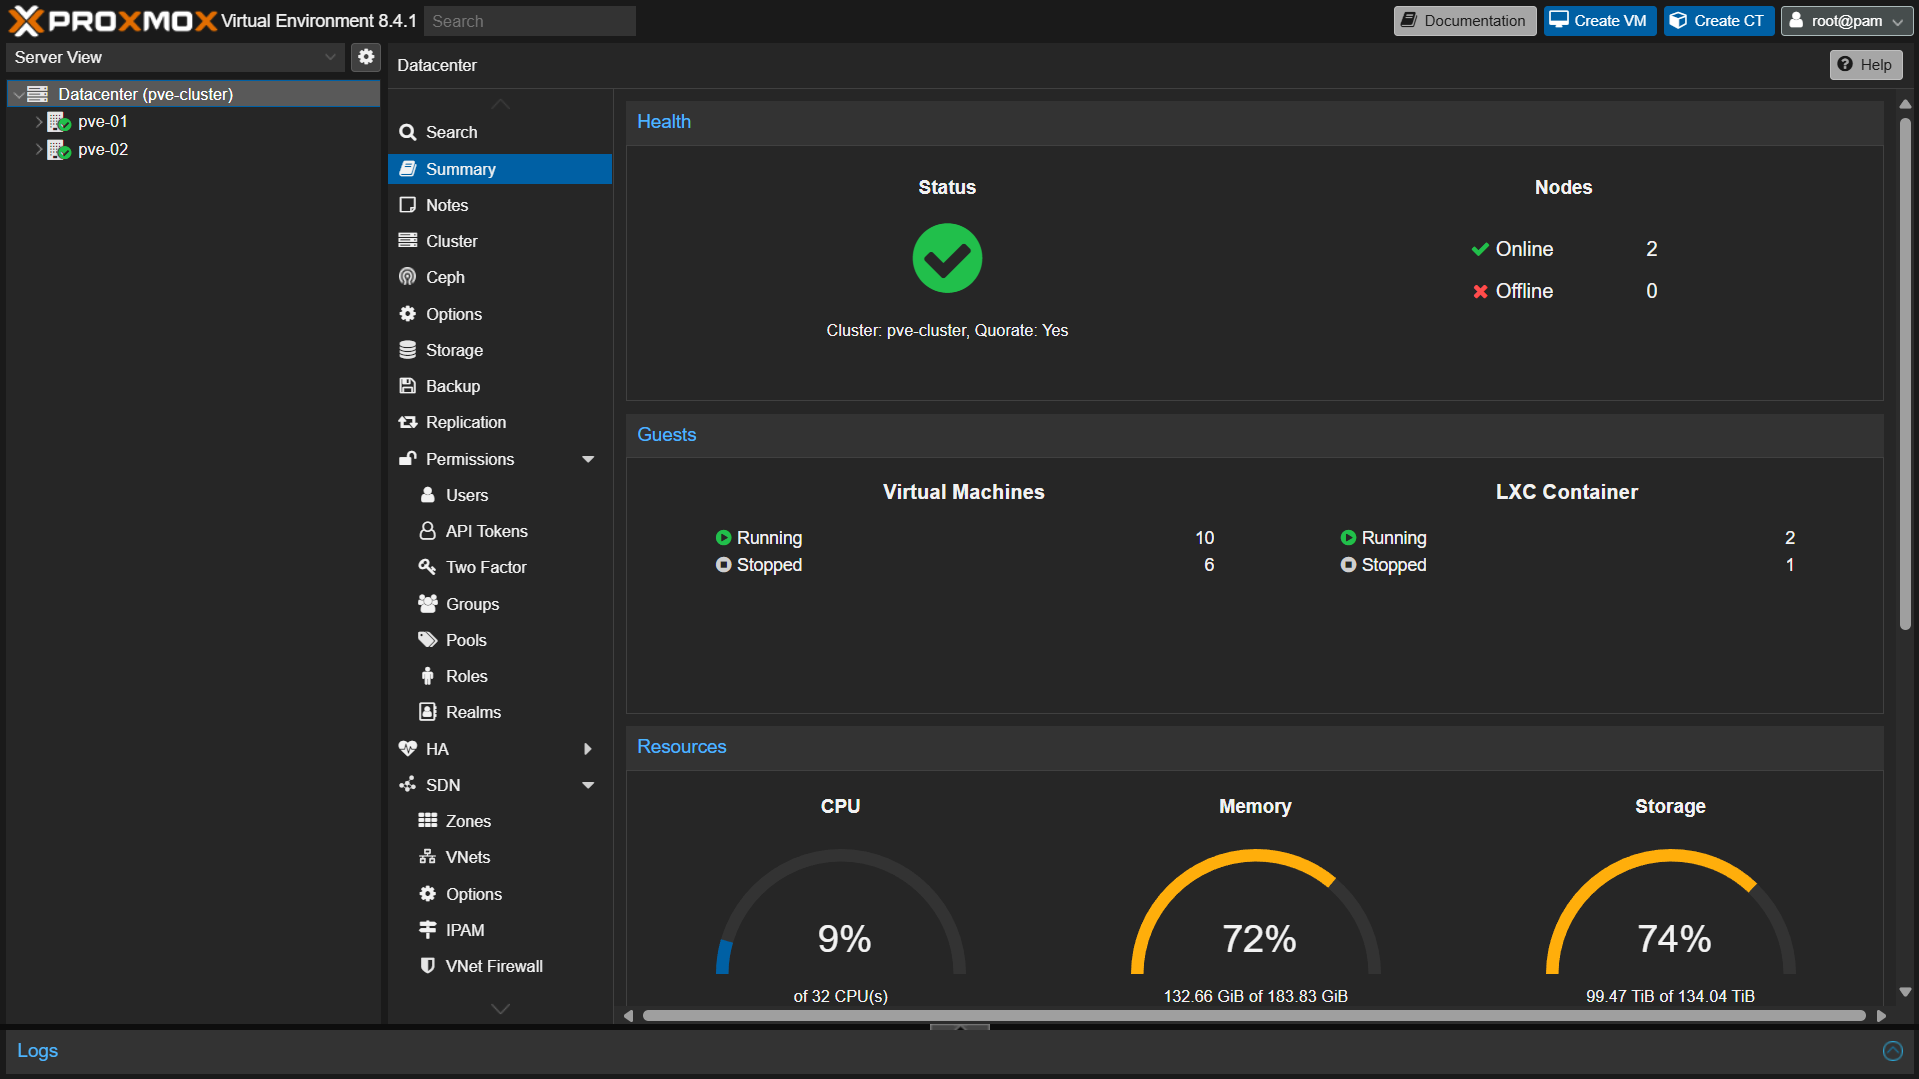Click the LXC Container Stopped row
The width and height of the screenshot is (1919, 1079).
(1567, 565)
